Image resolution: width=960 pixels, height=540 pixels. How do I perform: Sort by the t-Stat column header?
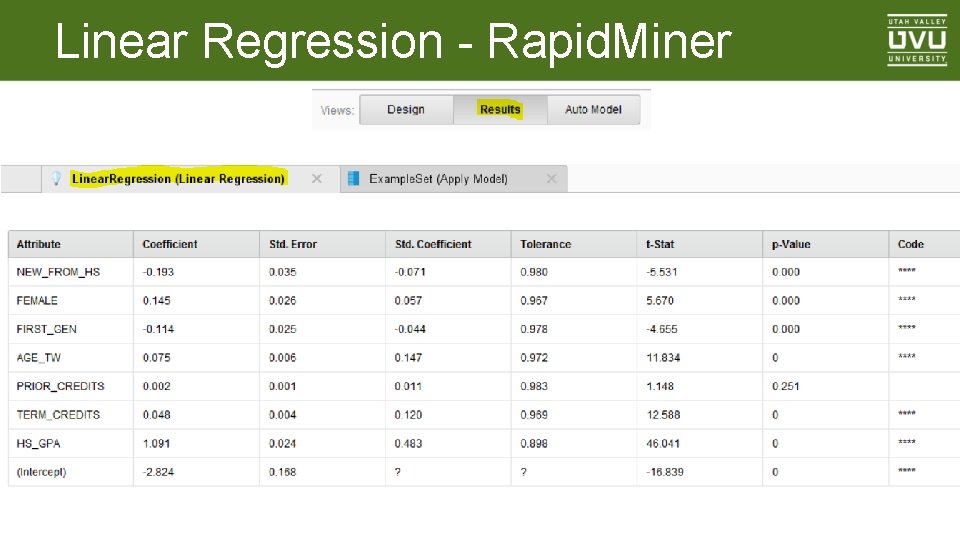[x=700, y=244]
